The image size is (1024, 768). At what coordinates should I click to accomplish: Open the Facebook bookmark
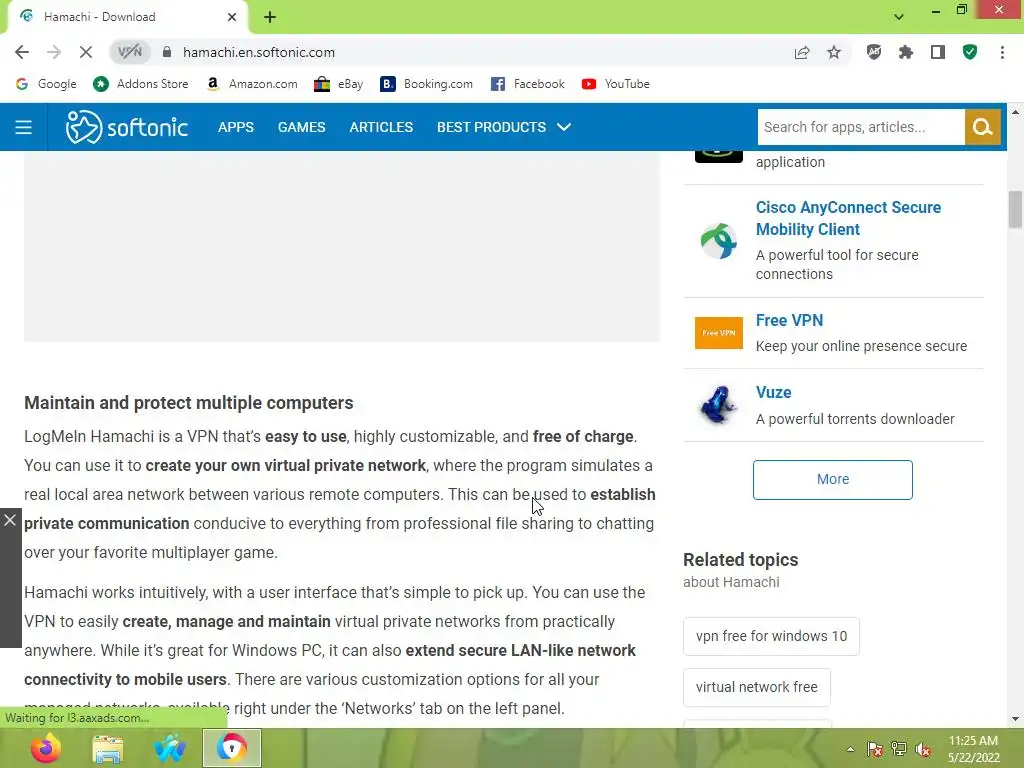(528, 84)
